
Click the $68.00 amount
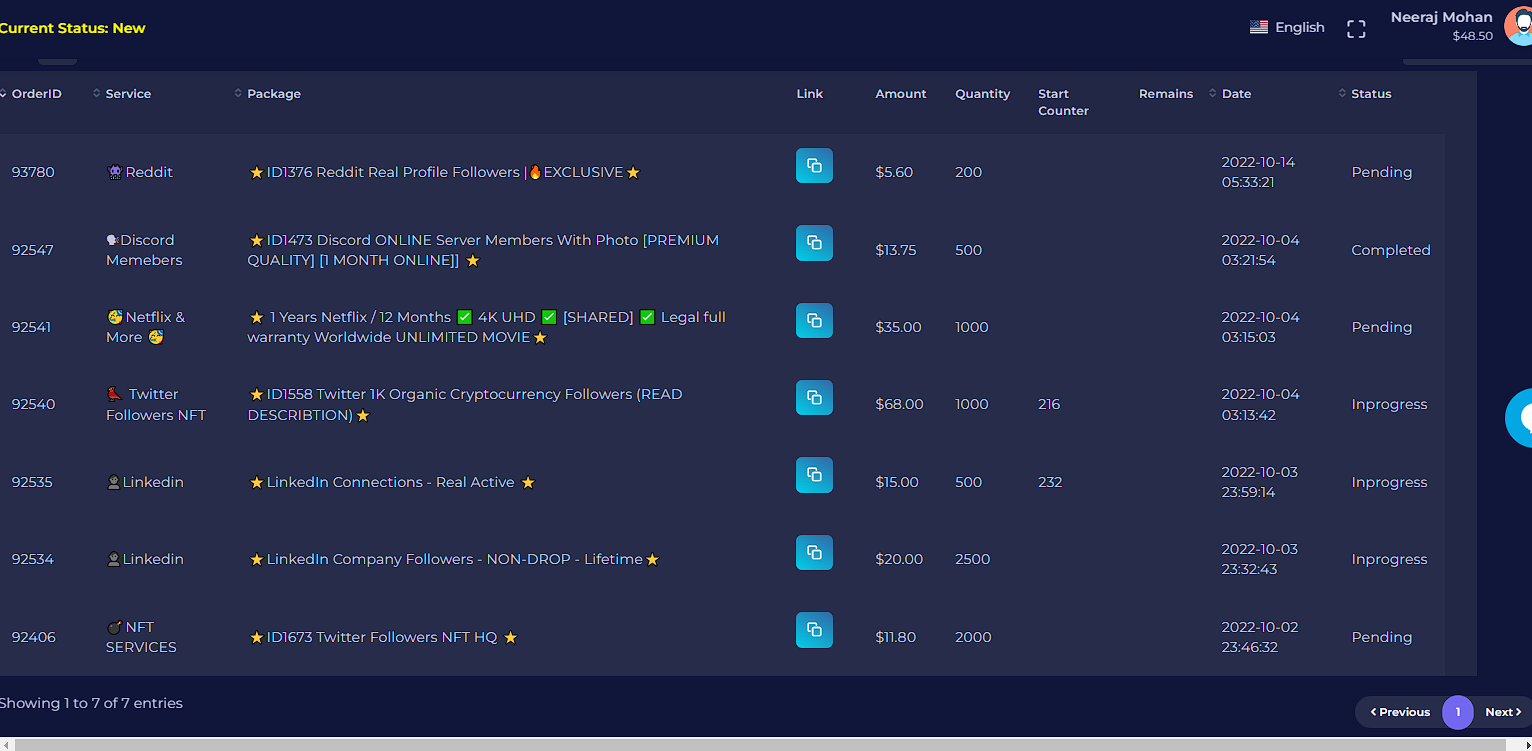[x=899, y=404]
